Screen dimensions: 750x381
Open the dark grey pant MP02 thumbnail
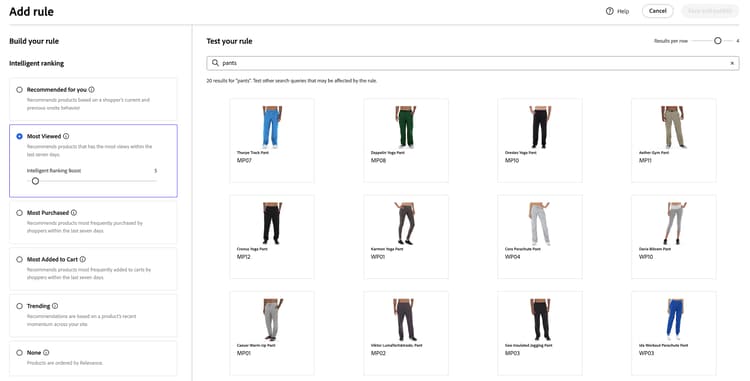click(406, 320)
